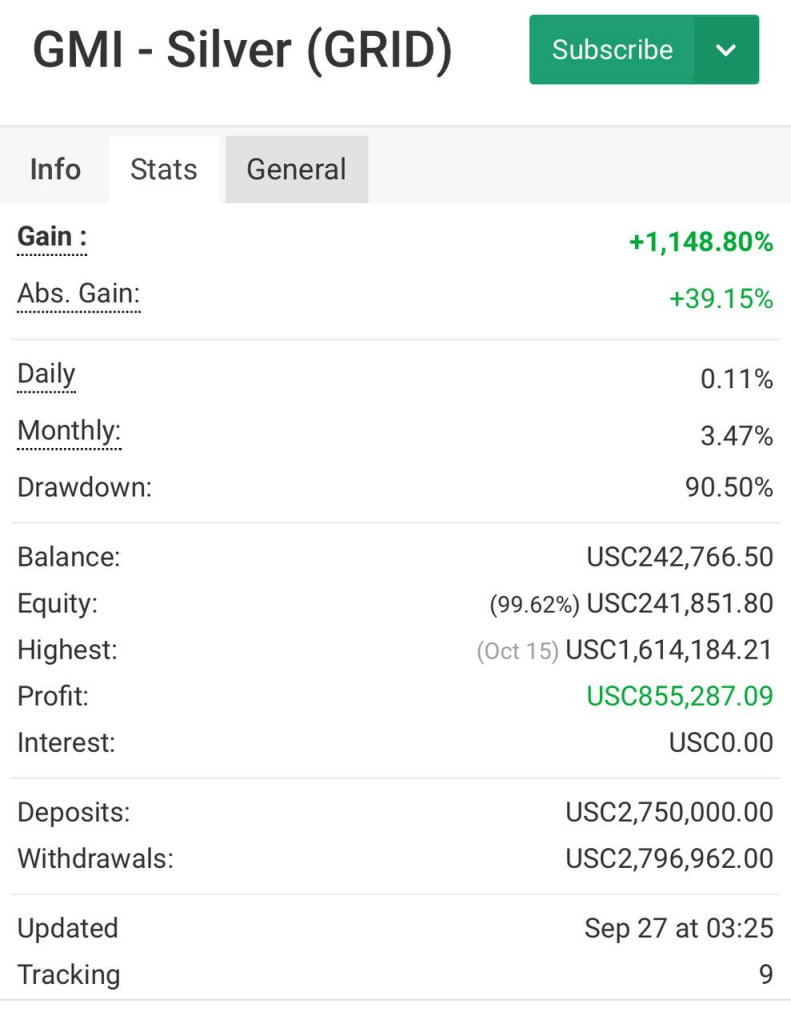Click the GMI - Silver (GRID) title
Viewport: 791px width, 1024px height.
[x=242, y=51]
